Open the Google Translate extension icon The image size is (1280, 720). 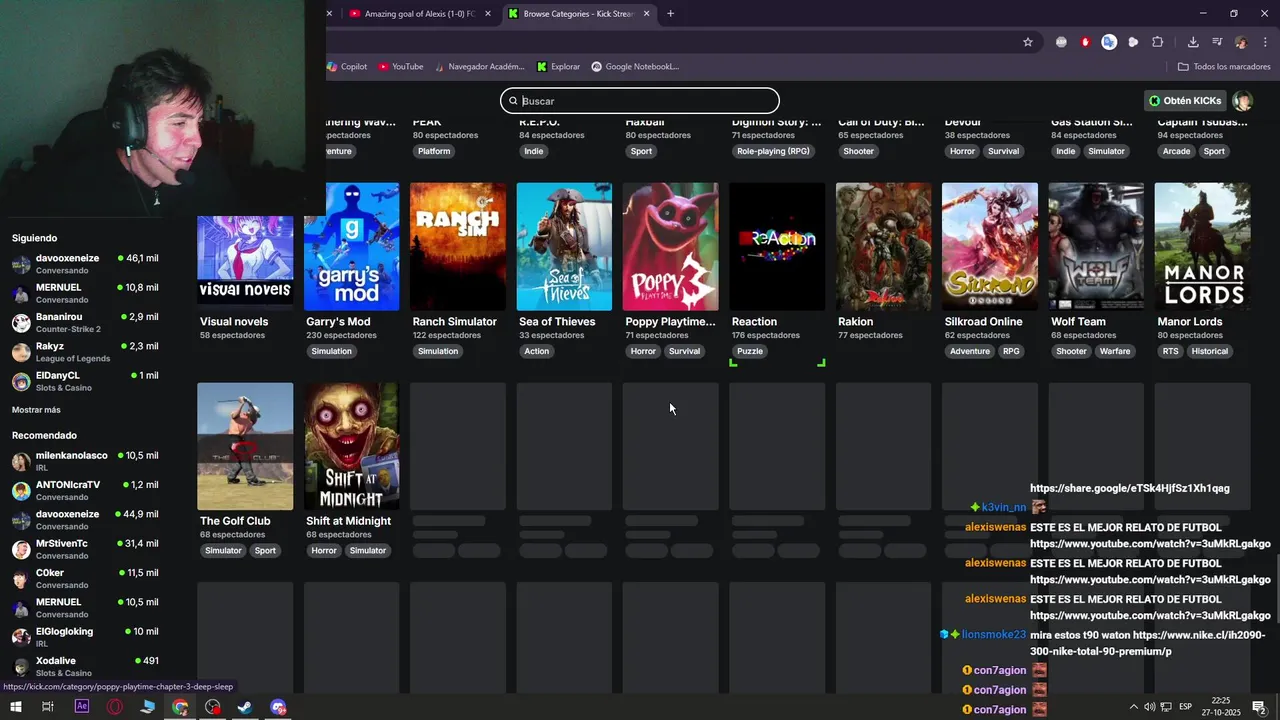point(1109,42)
